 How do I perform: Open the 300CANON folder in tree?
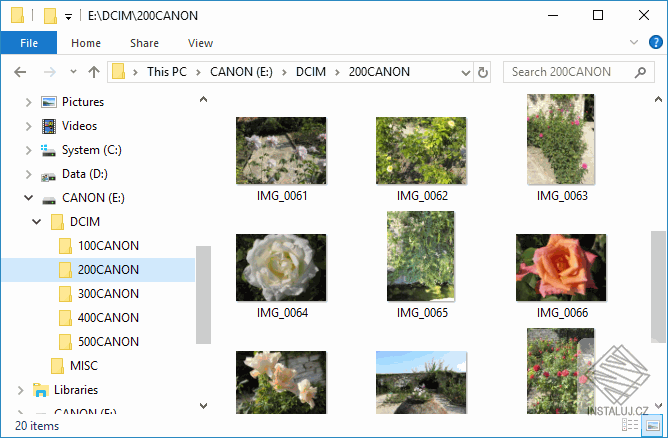[108, 294]
